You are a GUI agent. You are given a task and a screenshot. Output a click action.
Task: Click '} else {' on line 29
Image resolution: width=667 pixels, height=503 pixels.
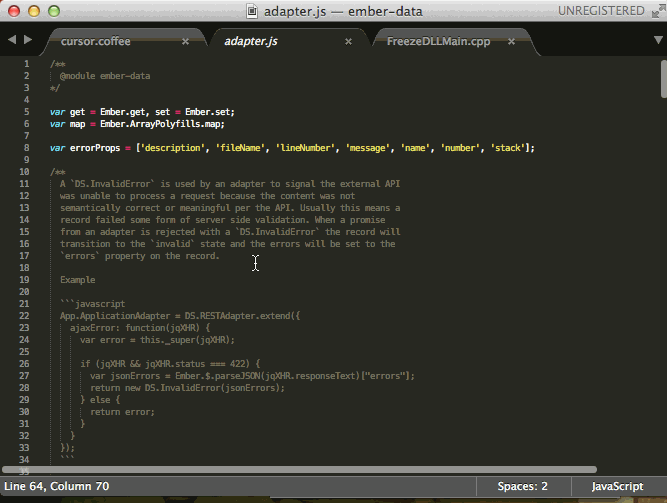pos(100,400)
